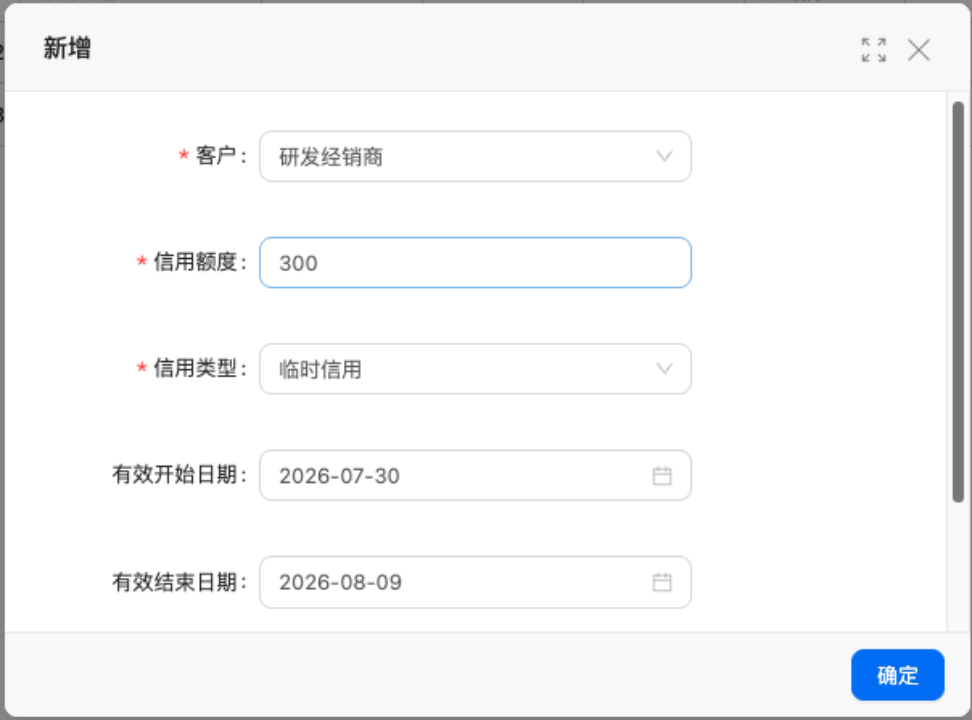Open the 客户 dropdown showing 研发经销商
Image resolution: width=972 pixels, height=720 pixels.
click(x=475, y=156)
